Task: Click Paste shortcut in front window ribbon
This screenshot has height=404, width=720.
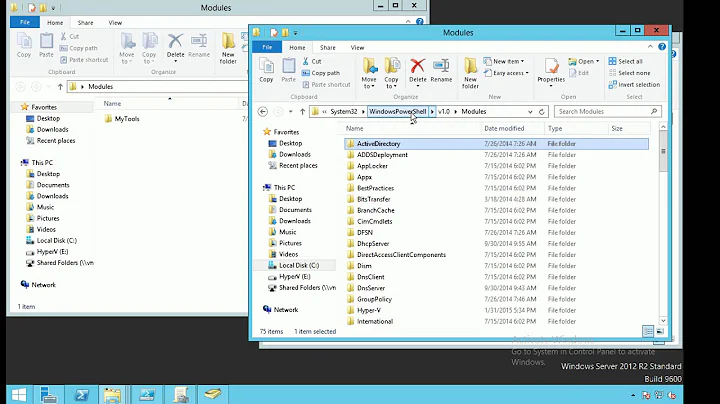Action: pos(326,84)
